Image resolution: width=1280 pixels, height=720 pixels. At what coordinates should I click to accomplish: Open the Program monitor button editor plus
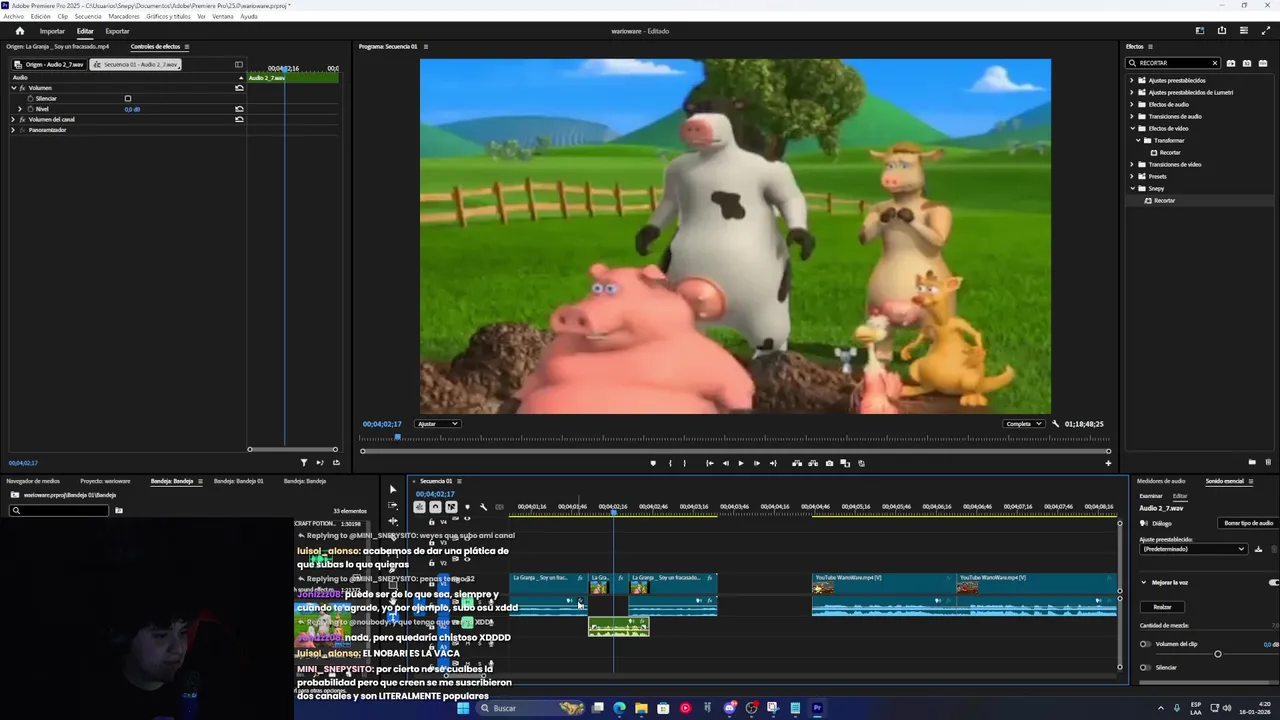point(1108,463)
